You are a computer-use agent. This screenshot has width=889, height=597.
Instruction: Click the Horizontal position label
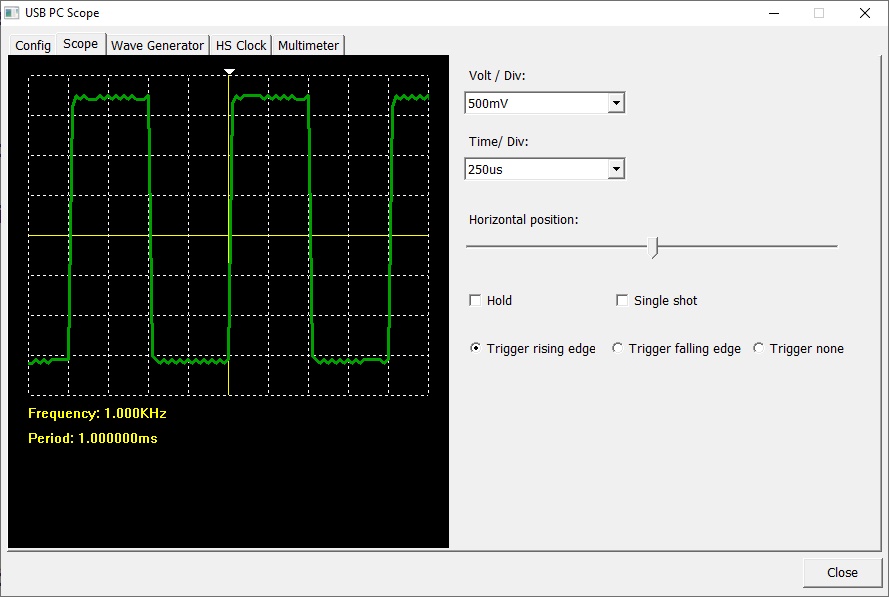pos(523,220)
